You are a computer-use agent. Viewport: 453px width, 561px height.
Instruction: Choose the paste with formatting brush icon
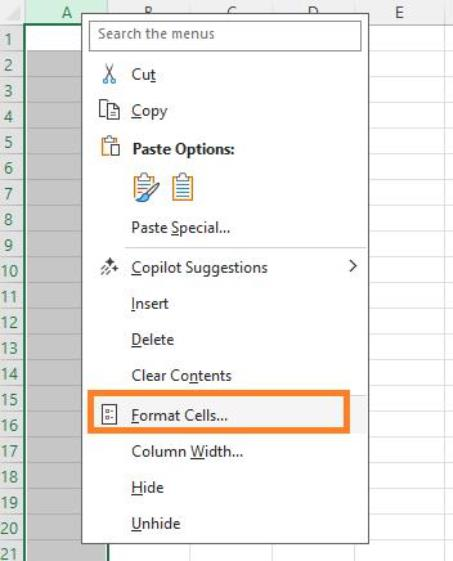(146, 187)
